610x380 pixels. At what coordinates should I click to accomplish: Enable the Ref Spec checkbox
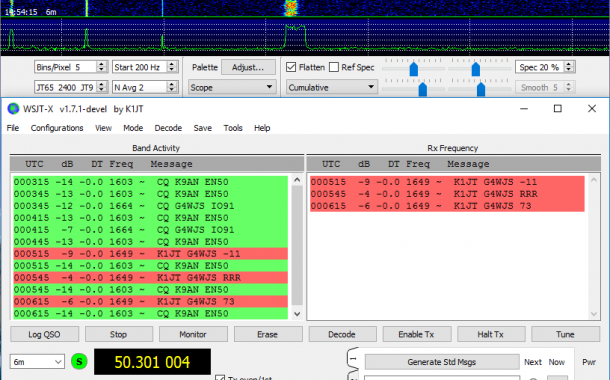point(334,67)
